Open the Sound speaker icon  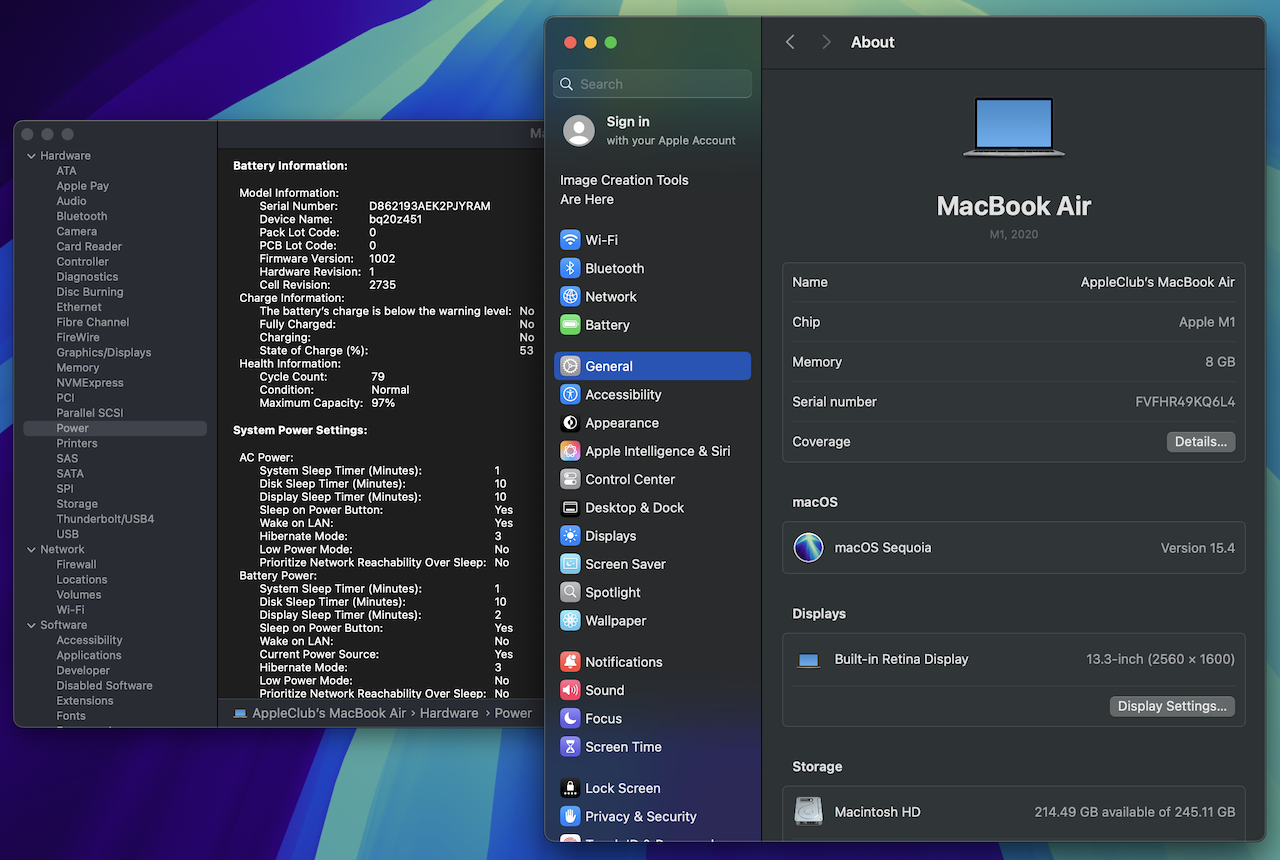click(x=570, y=690)
